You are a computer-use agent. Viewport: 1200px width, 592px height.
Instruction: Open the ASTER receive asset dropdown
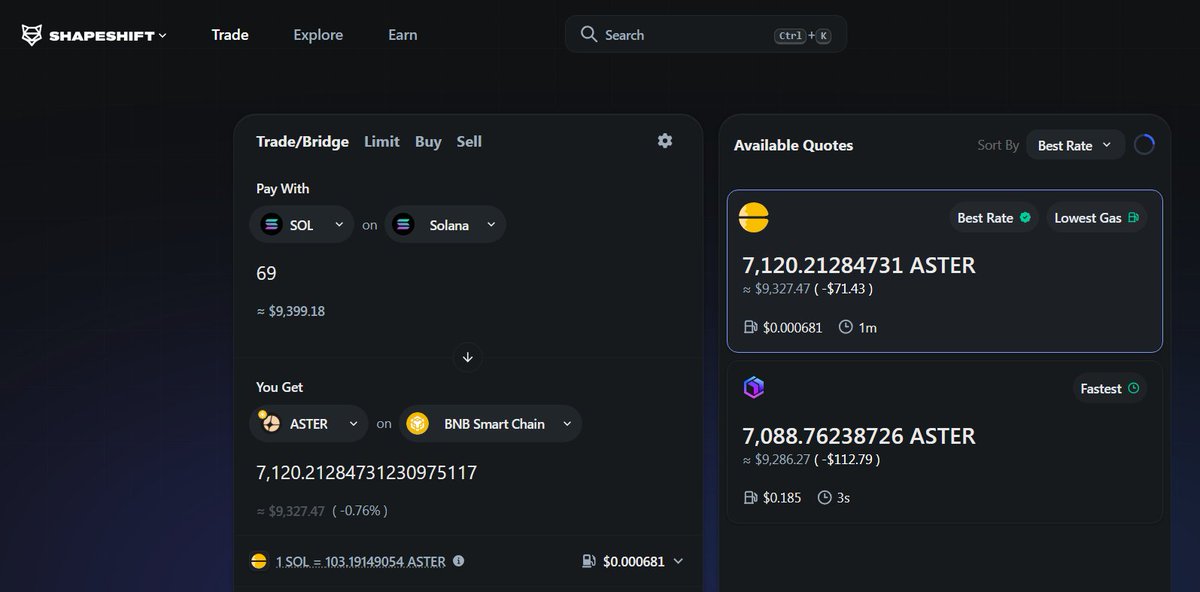[x=309, y=424]
